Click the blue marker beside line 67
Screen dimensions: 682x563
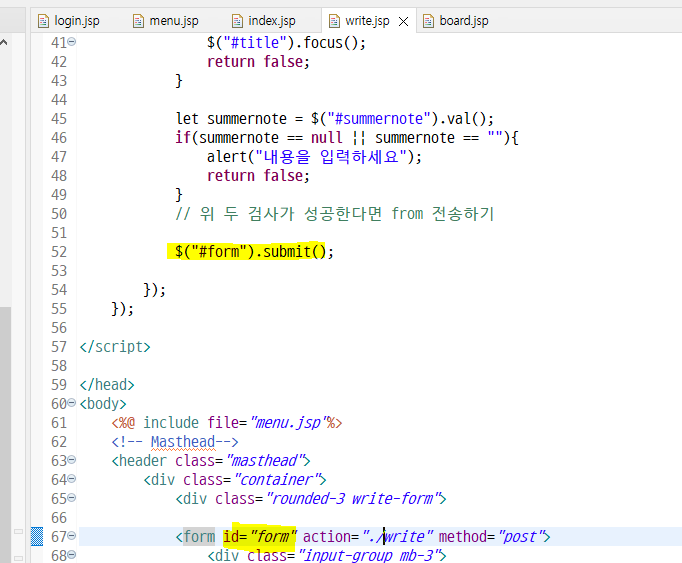(x=37, y=536)
